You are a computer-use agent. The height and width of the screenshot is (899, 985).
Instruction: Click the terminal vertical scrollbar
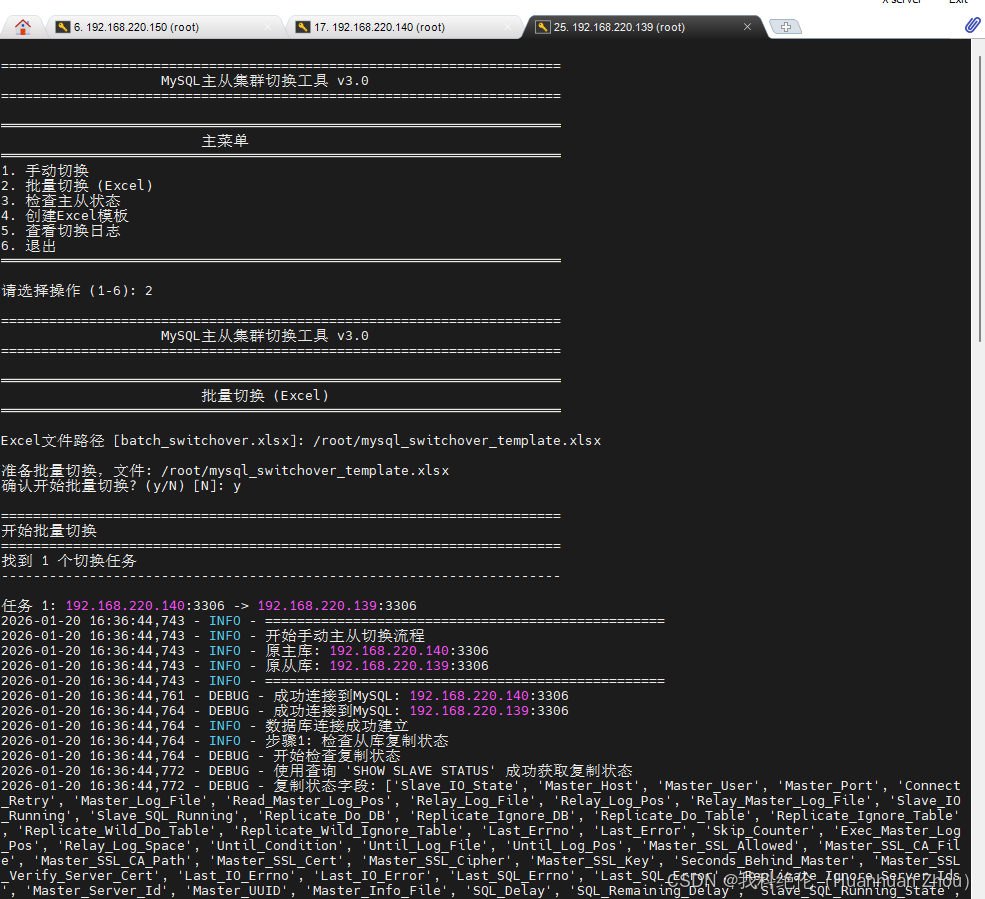point(979,199)
